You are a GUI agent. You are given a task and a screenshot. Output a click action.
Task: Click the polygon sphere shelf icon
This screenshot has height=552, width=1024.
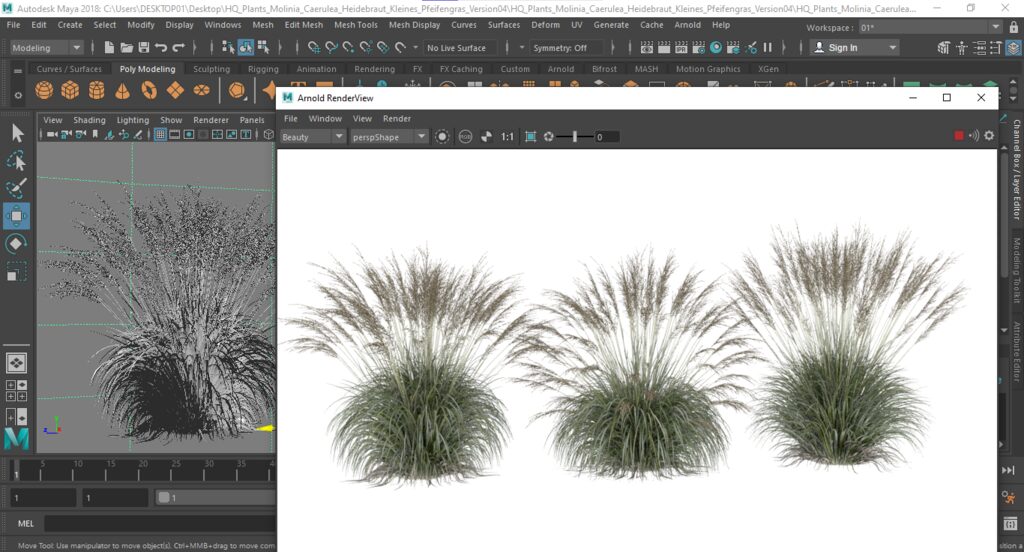(x=44, y=90)
